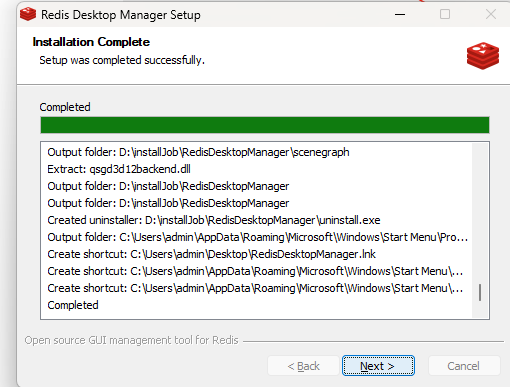Click 'Setup was completed successfully.' text
The height and width of the screenshot is (387, 510).
(x=122, y=60)
